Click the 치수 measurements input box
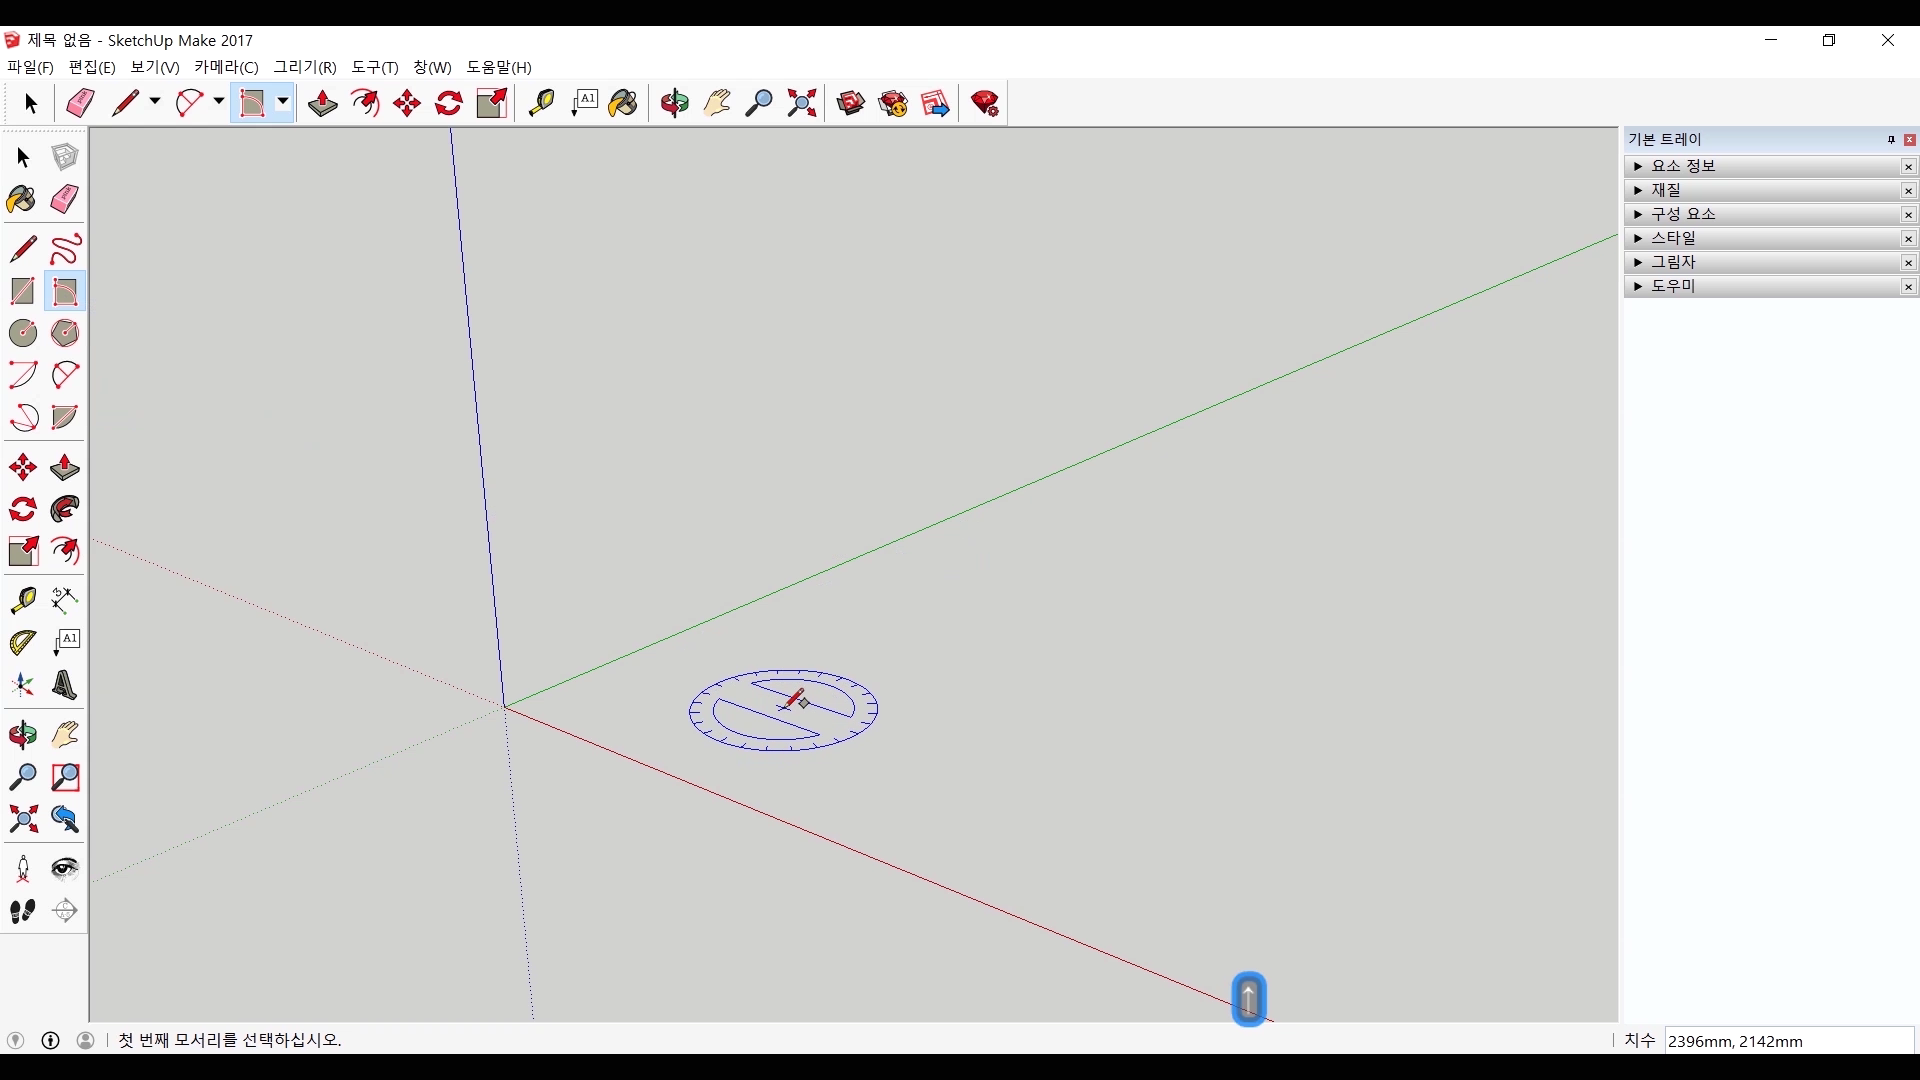Screen dimensions: 1920x1080 click(1788, 1041)
